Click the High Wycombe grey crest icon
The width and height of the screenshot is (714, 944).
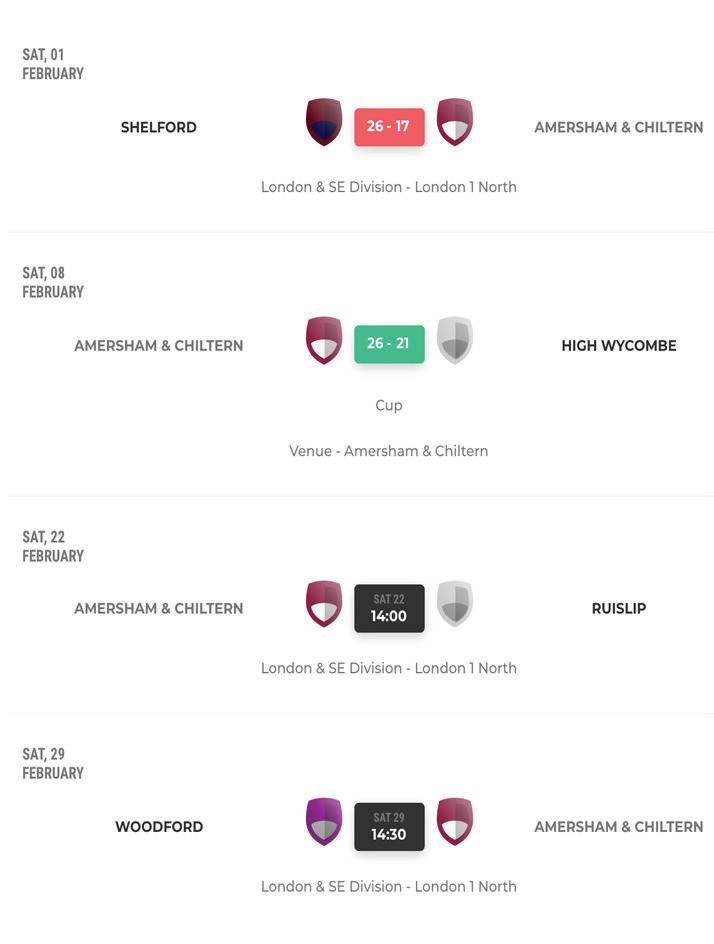click(455, 340)
